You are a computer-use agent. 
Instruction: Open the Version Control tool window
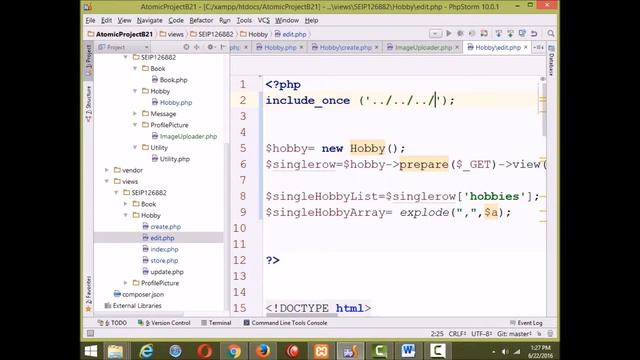point(164,323)
